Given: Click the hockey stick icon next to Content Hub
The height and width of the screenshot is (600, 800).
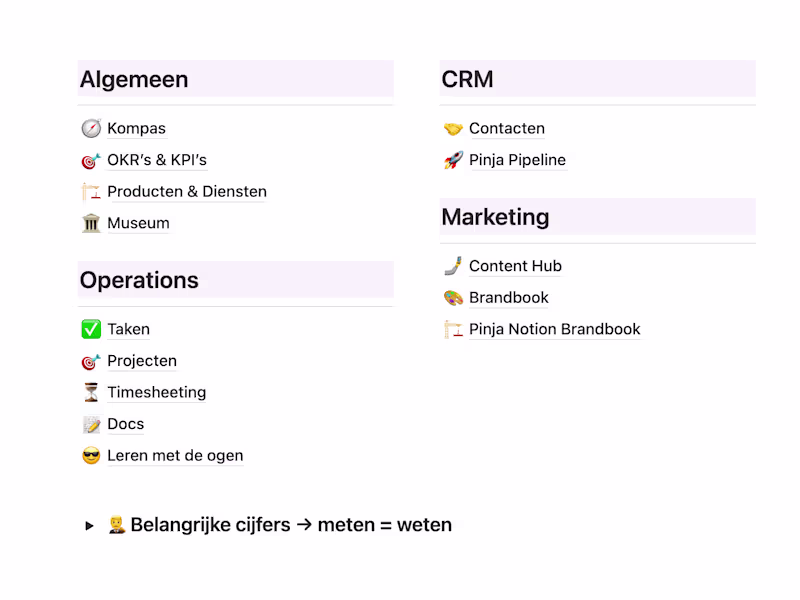Looking at the screenshot, I should tap(452, 266).
